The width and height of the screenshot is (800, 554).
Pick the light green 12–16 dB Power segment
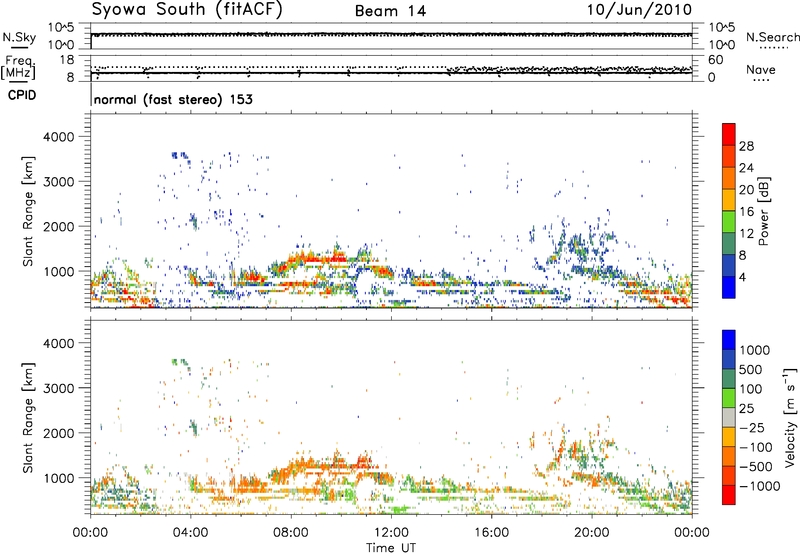729,221
